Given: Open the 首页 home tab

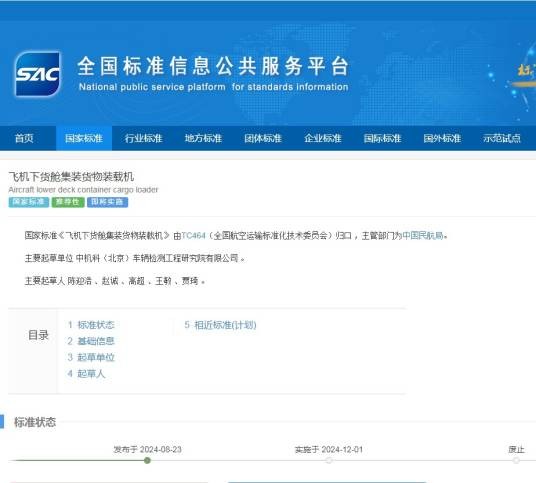Looking at the screenshot, I should point(24,138).
